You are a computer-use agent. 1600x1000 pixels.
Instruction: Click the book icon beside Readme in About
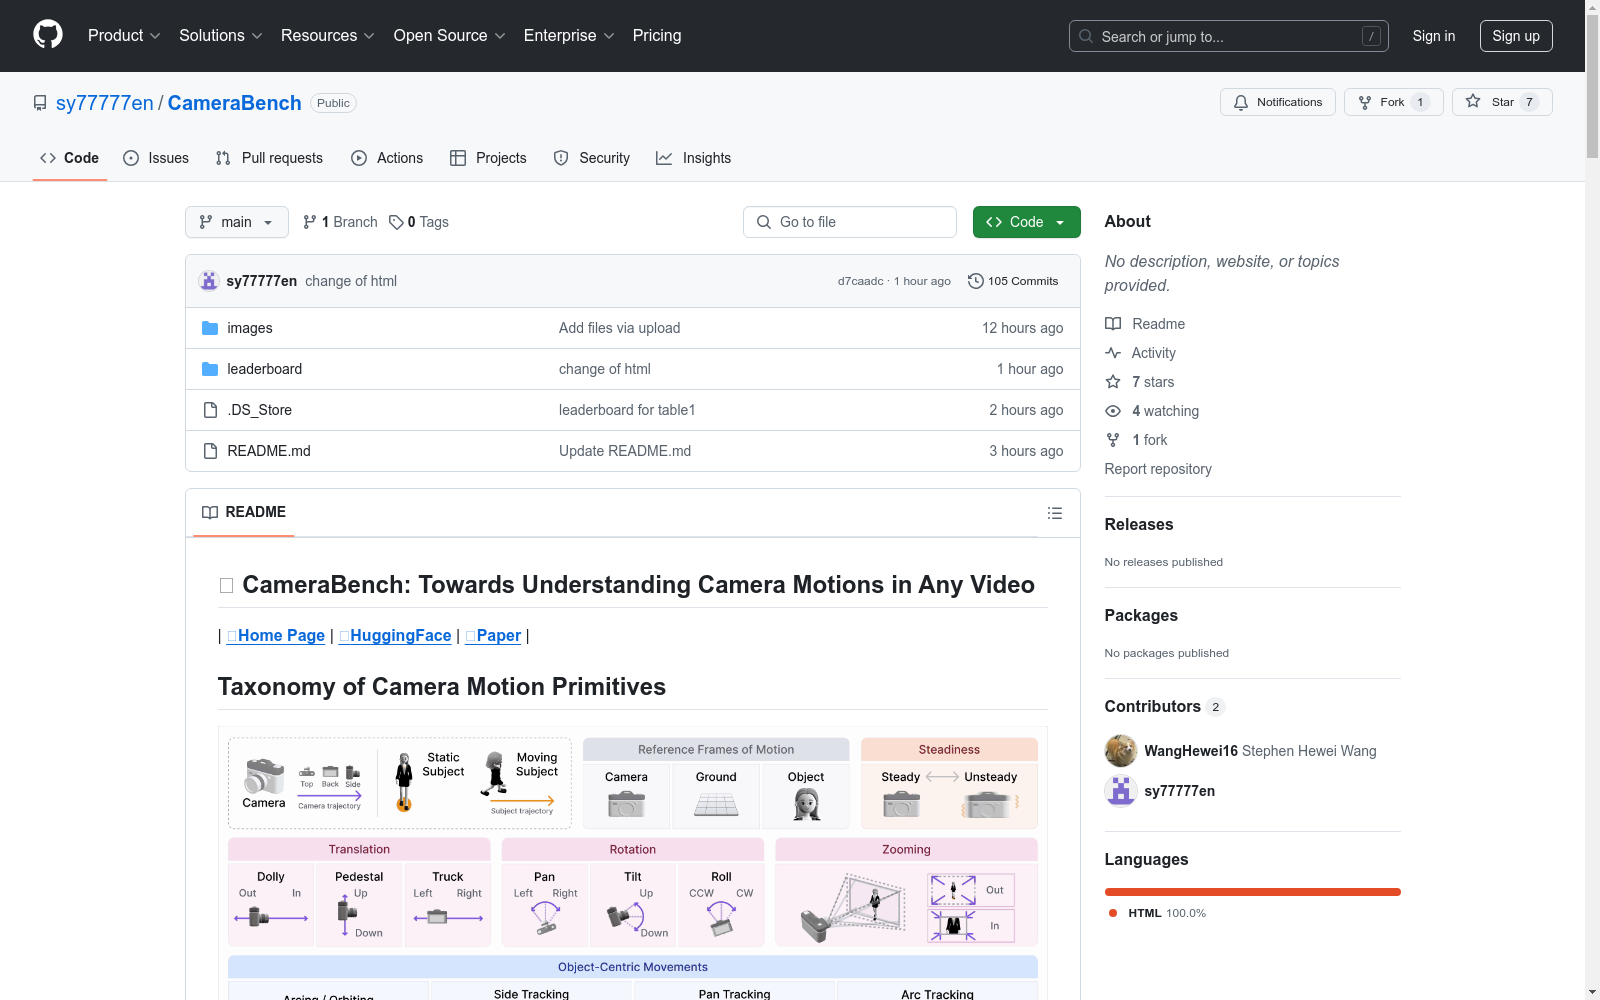1113,324
